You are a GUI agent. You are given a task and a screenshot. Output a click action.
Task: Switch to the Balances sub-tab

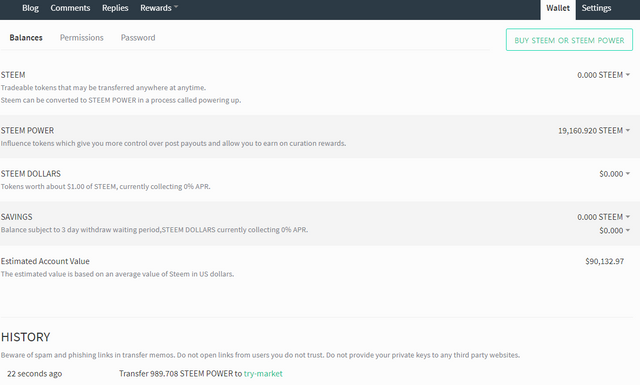[26, 38]
